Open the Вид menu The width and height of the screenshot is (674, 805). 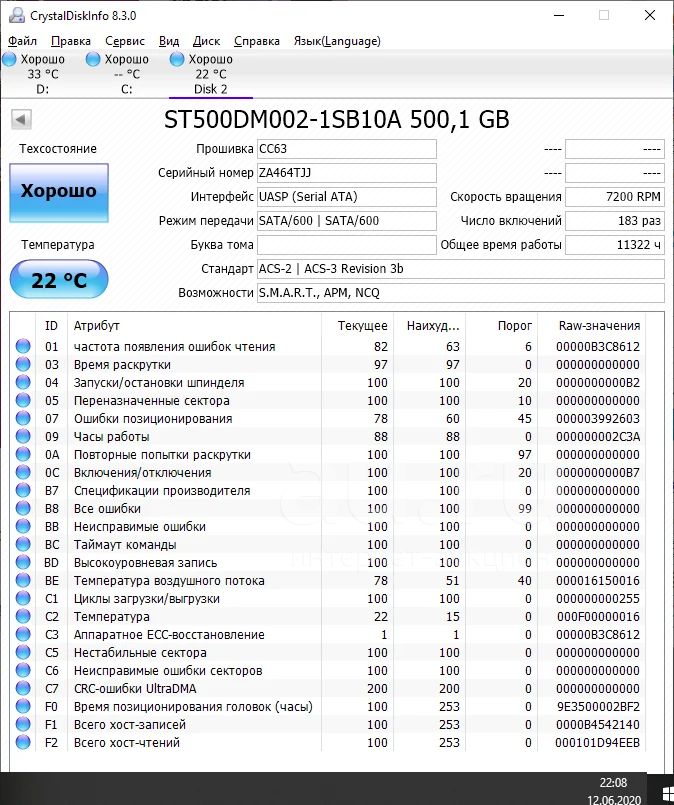169,41
